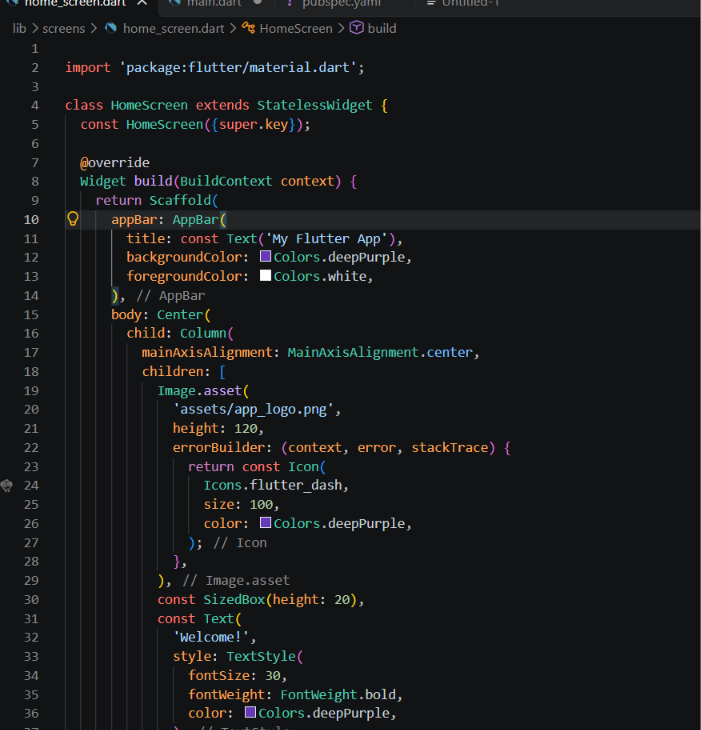The height and width of the screenshot is (730, 701).
Task: Click the @override annotation on line 7
Action: (115, 162)
